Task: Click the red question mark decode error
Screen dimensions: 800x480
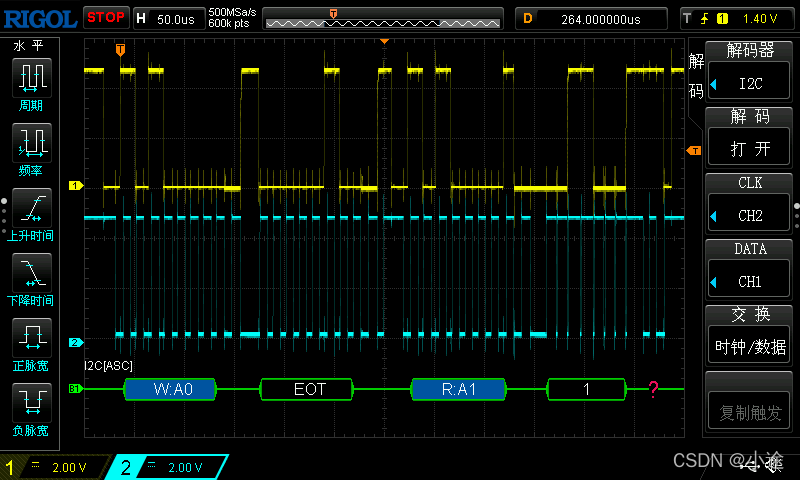Action: click(x=653, y=389)
